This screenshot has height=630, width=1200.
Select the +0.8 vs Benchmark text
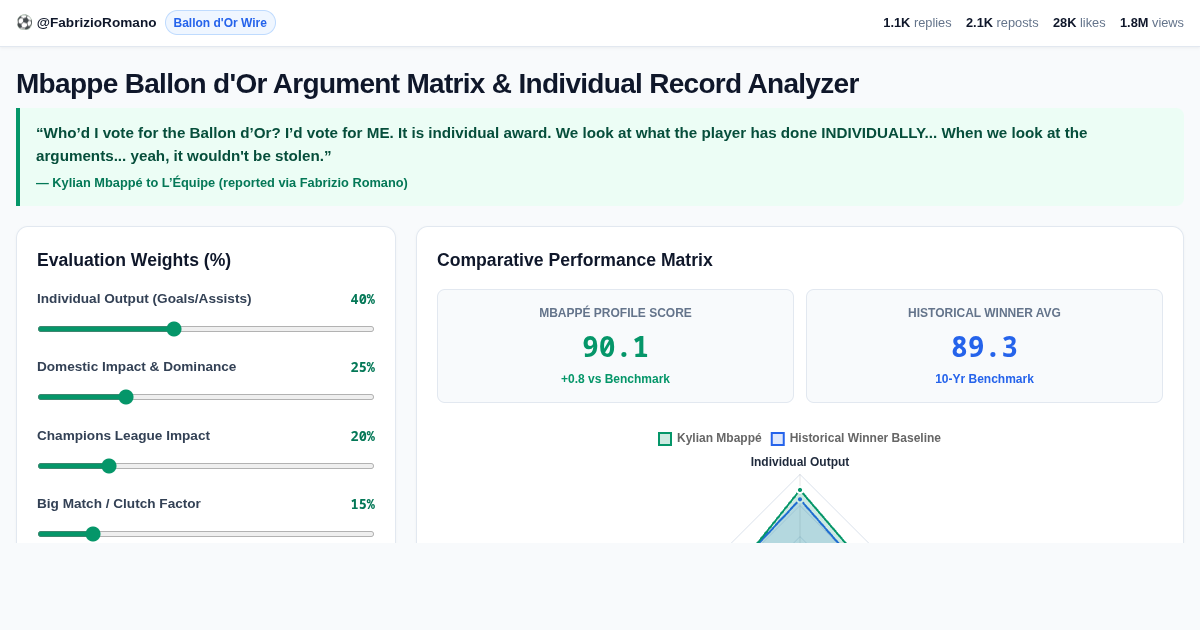point(615,379)
